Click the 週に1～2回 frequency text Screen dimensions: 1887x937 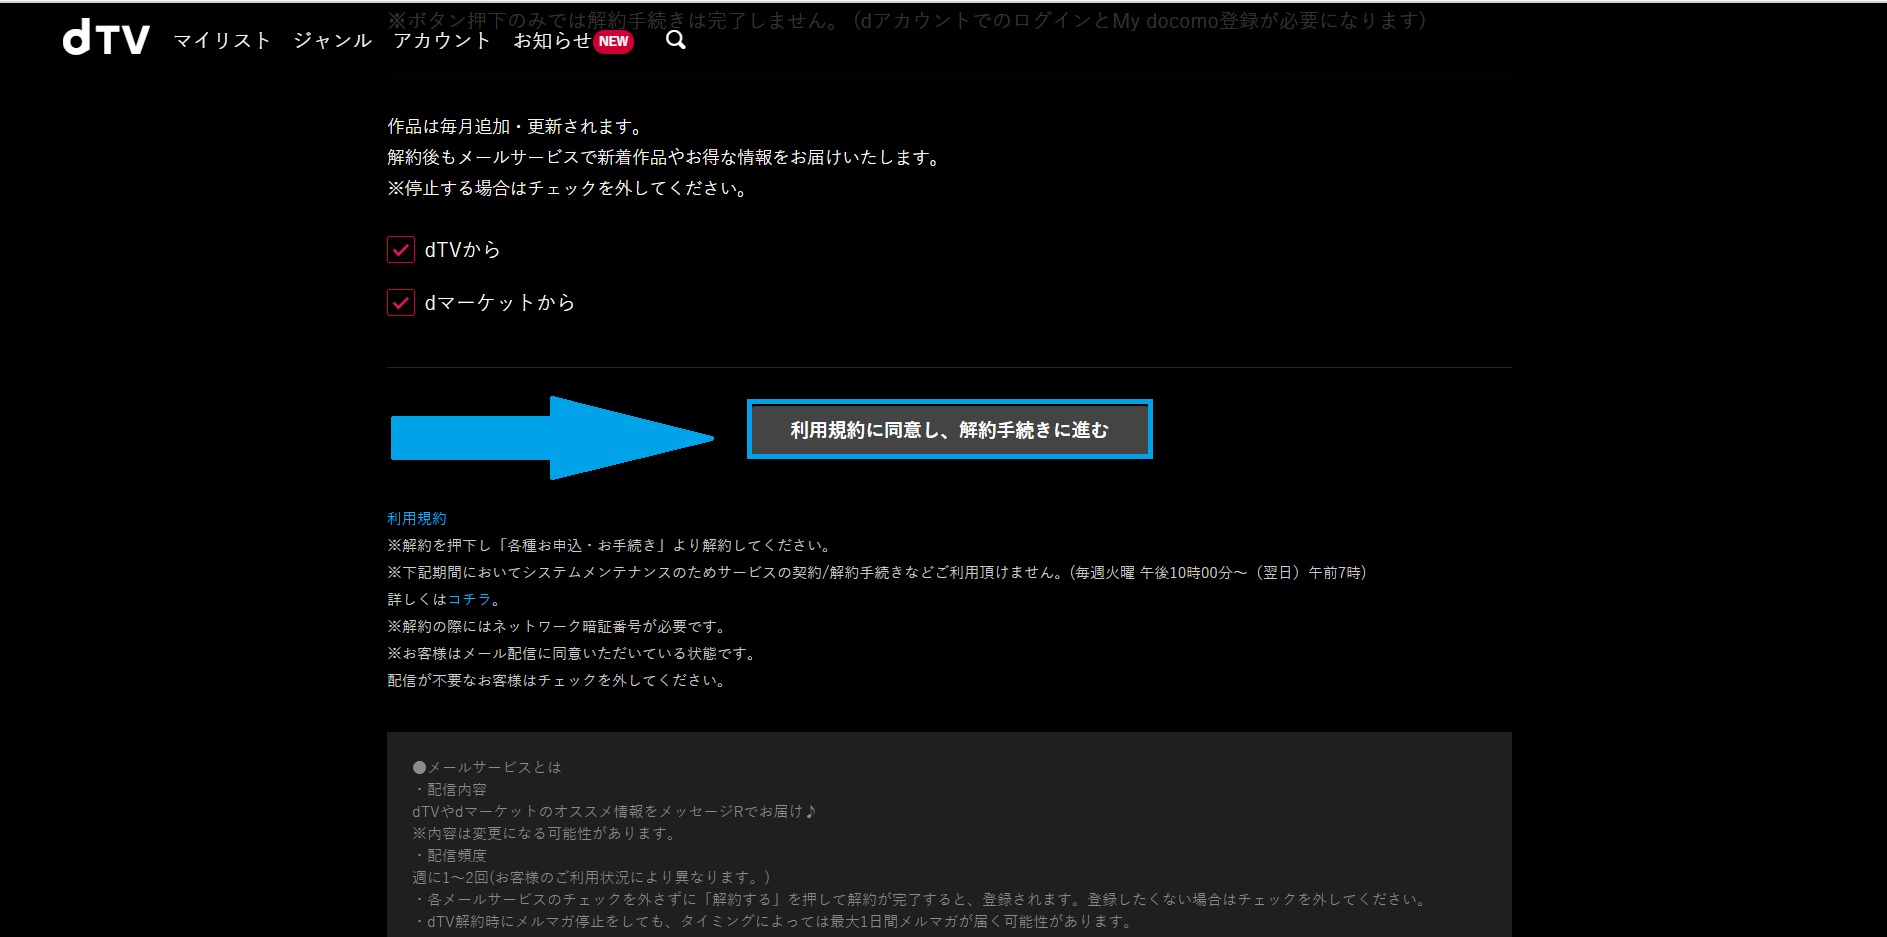point(591,877)
